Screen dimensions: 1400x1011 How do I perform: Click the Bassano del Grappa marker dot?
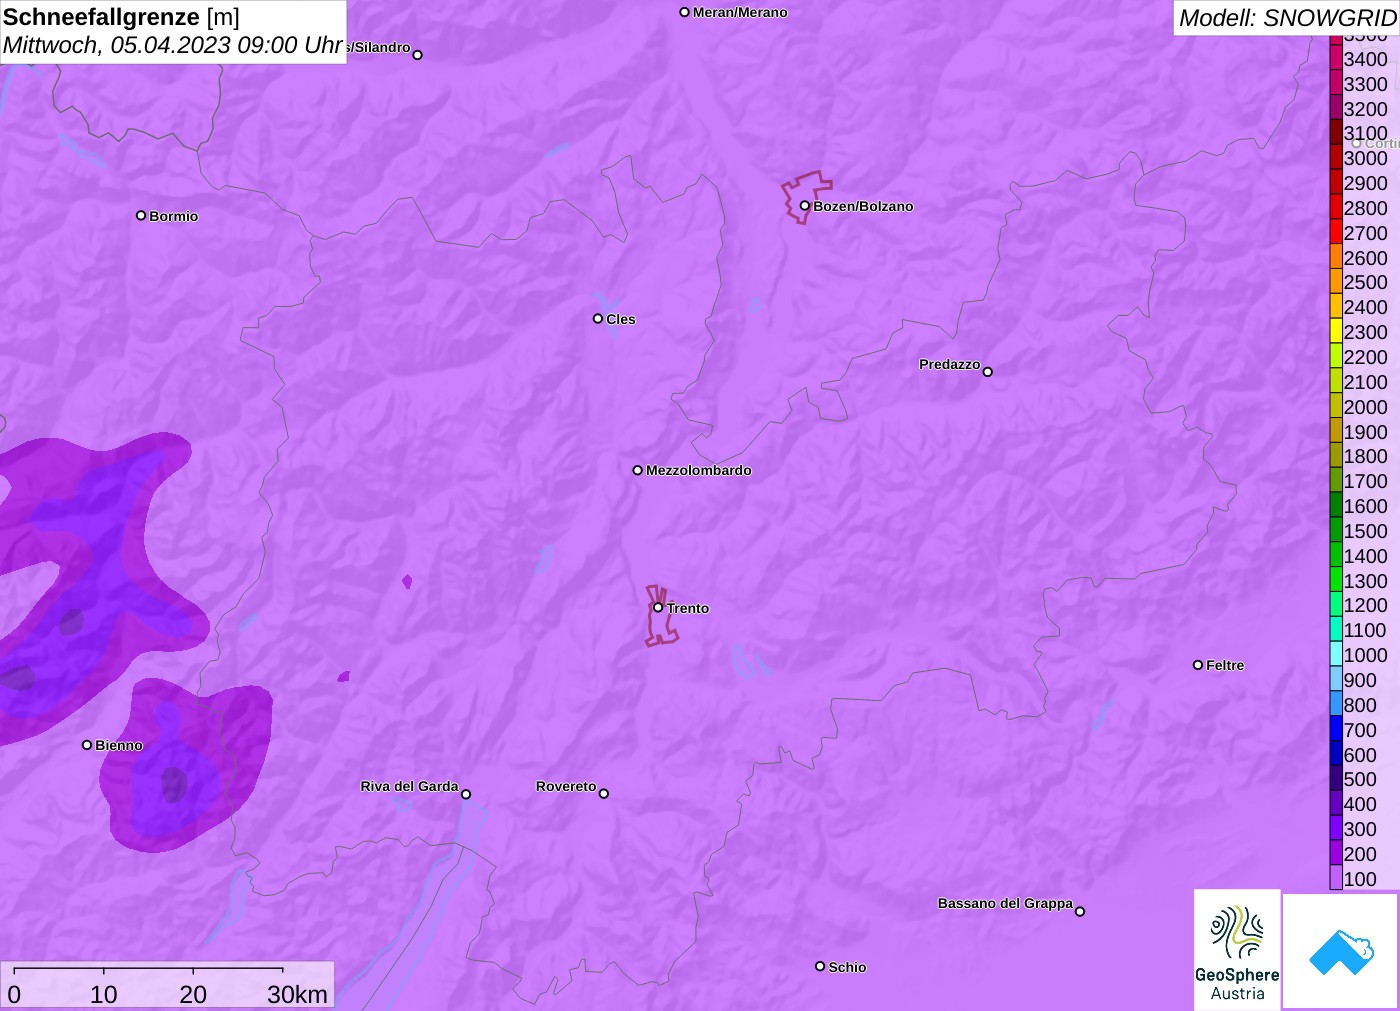[1080, 911]
